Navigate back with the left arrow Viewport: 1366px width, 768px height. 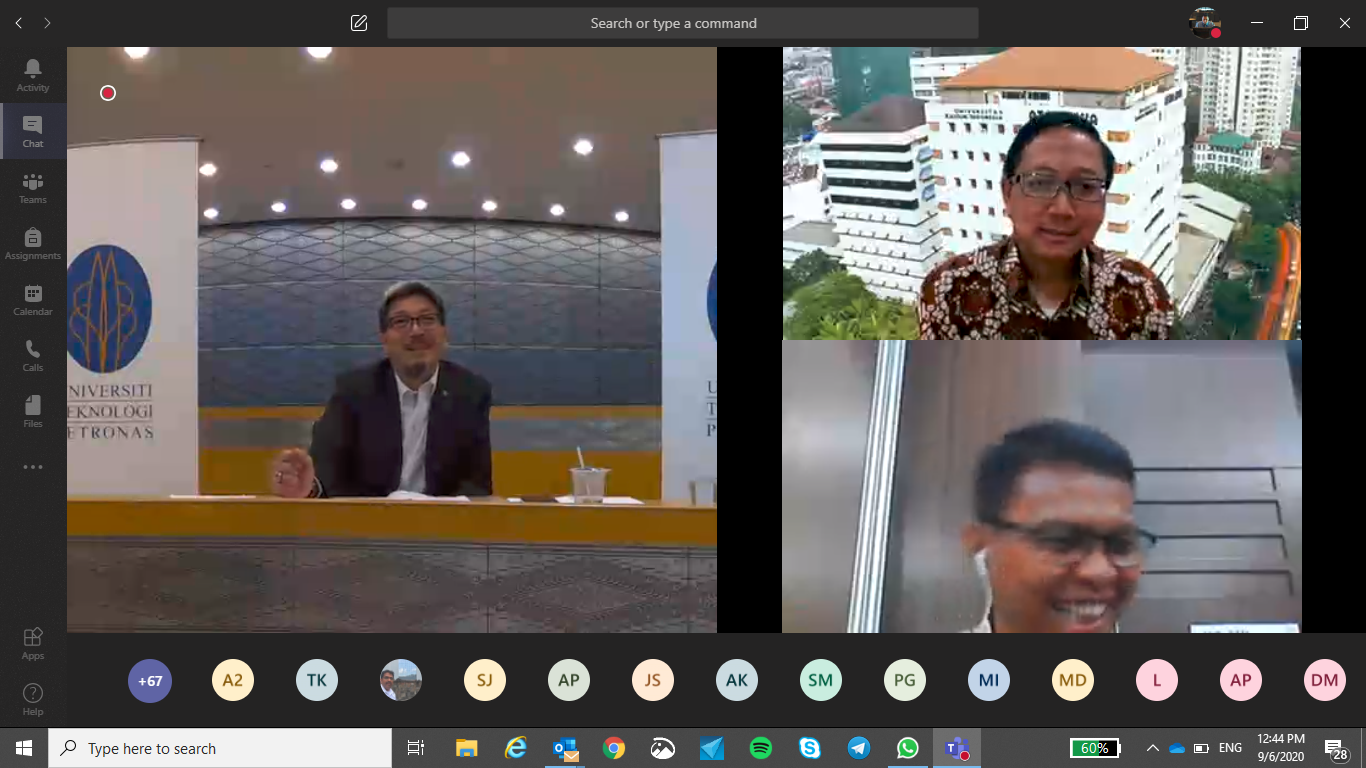click(x=18, y=22)
